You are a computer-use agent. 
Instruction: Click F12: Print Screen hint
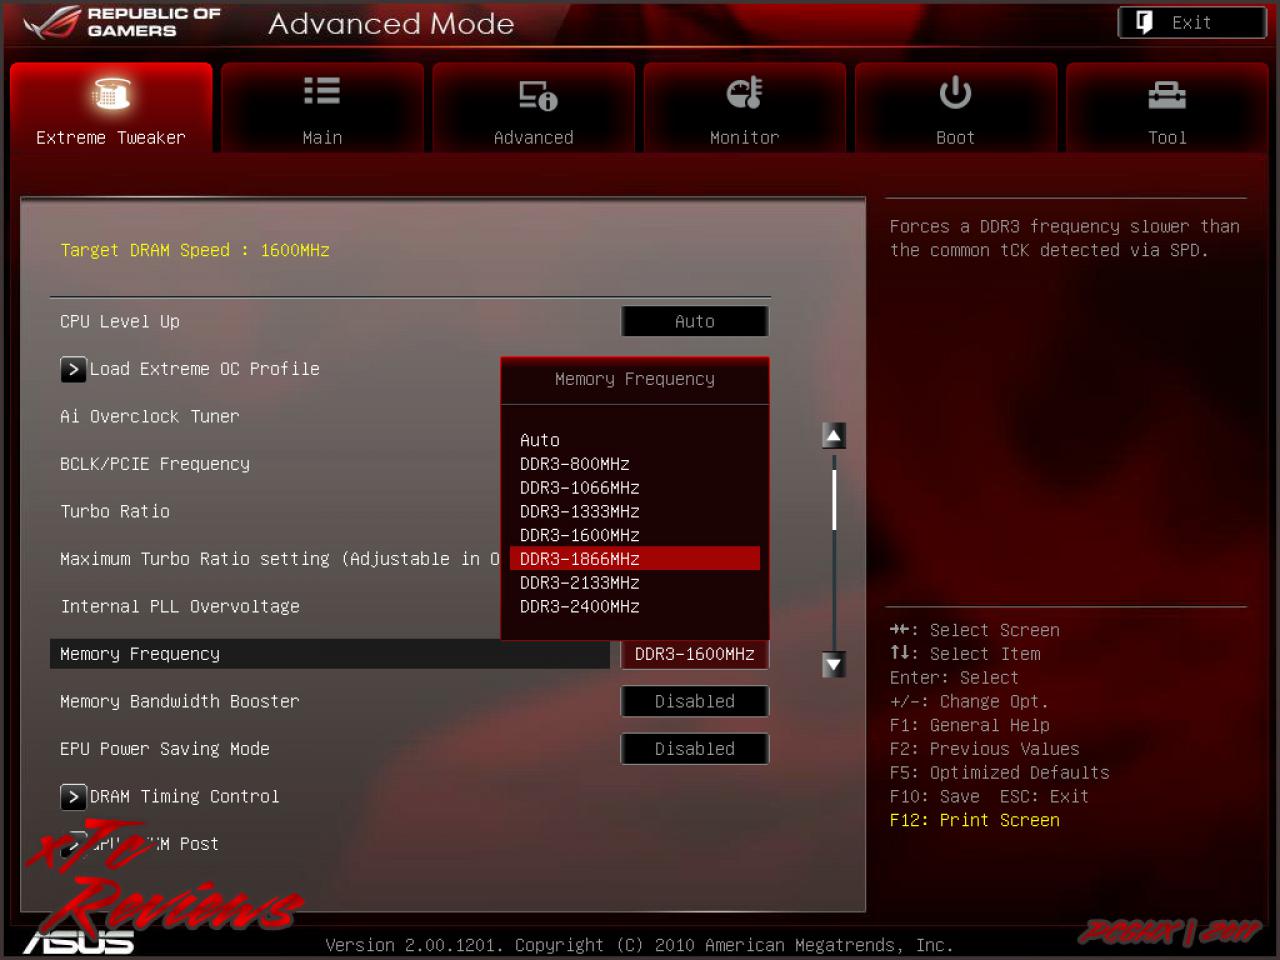975,820
